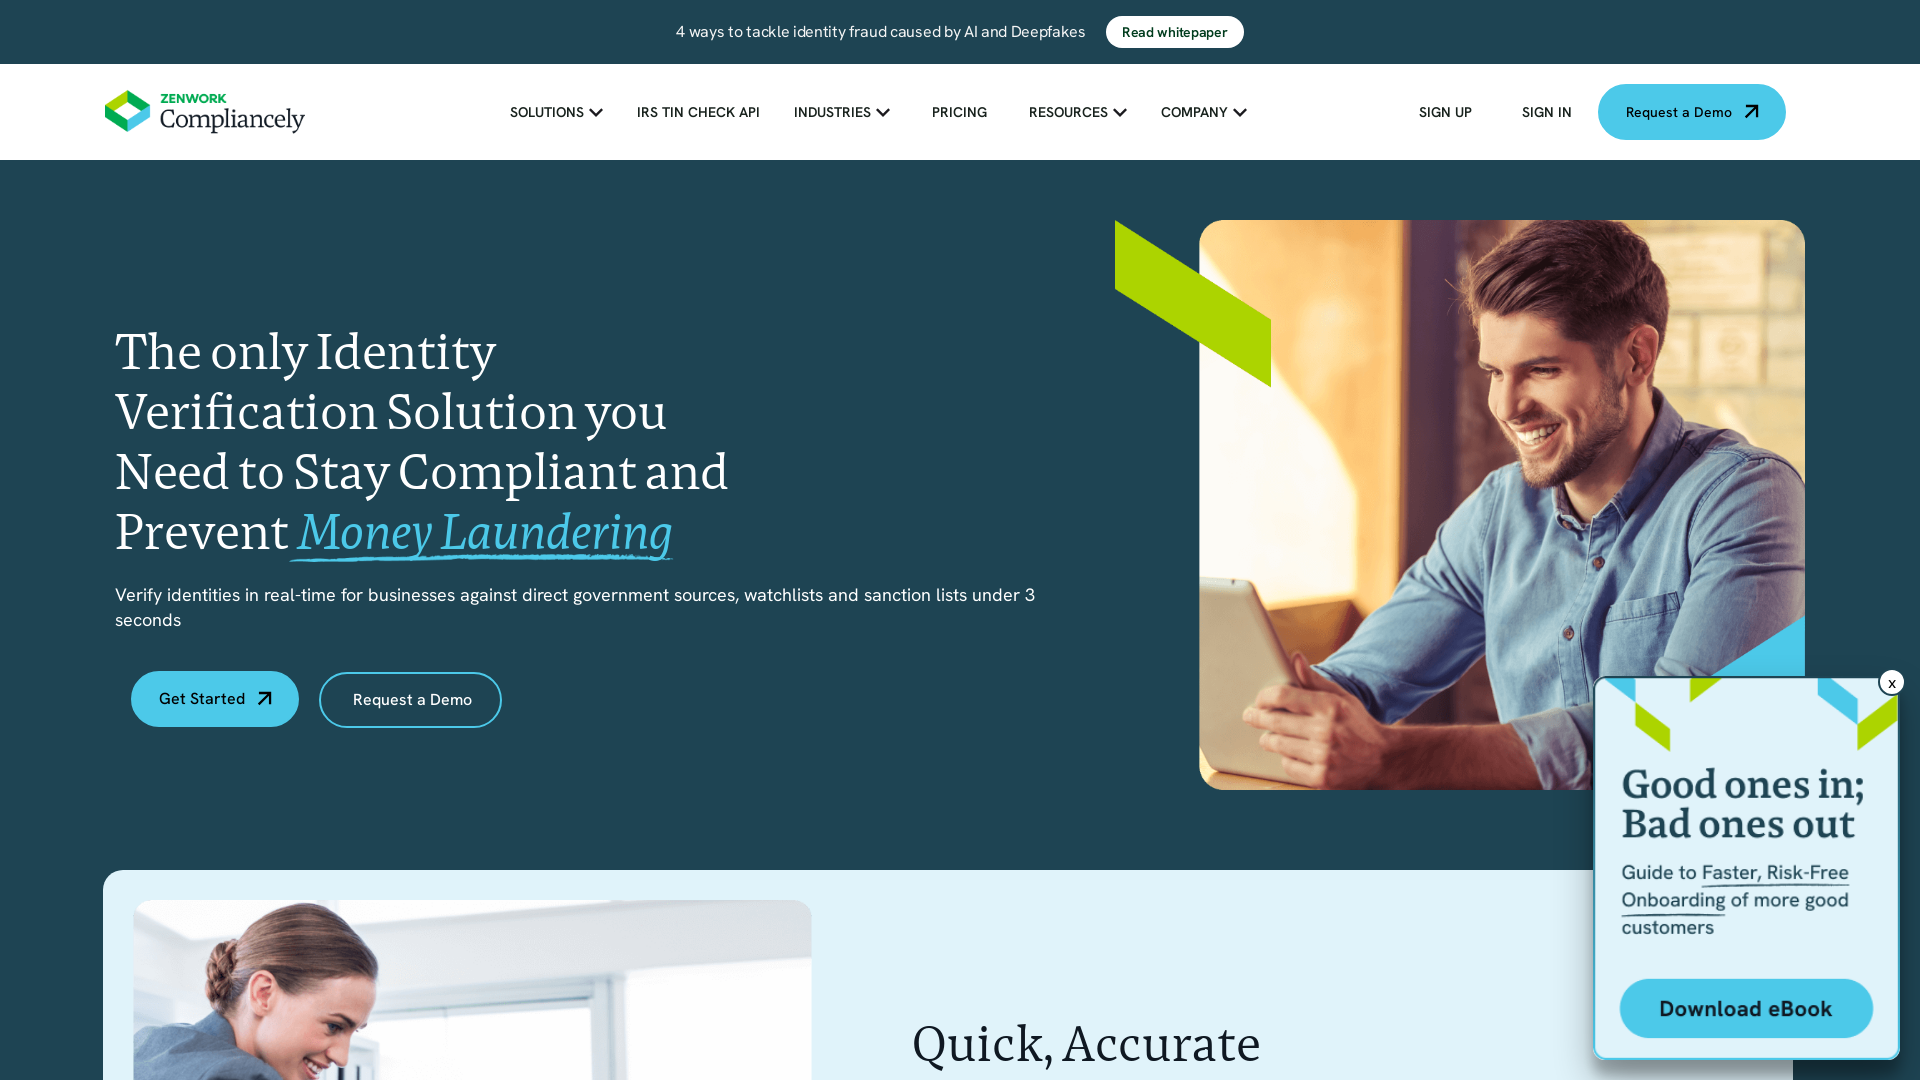Click the Read Whitepaper button

(1174, 32)
